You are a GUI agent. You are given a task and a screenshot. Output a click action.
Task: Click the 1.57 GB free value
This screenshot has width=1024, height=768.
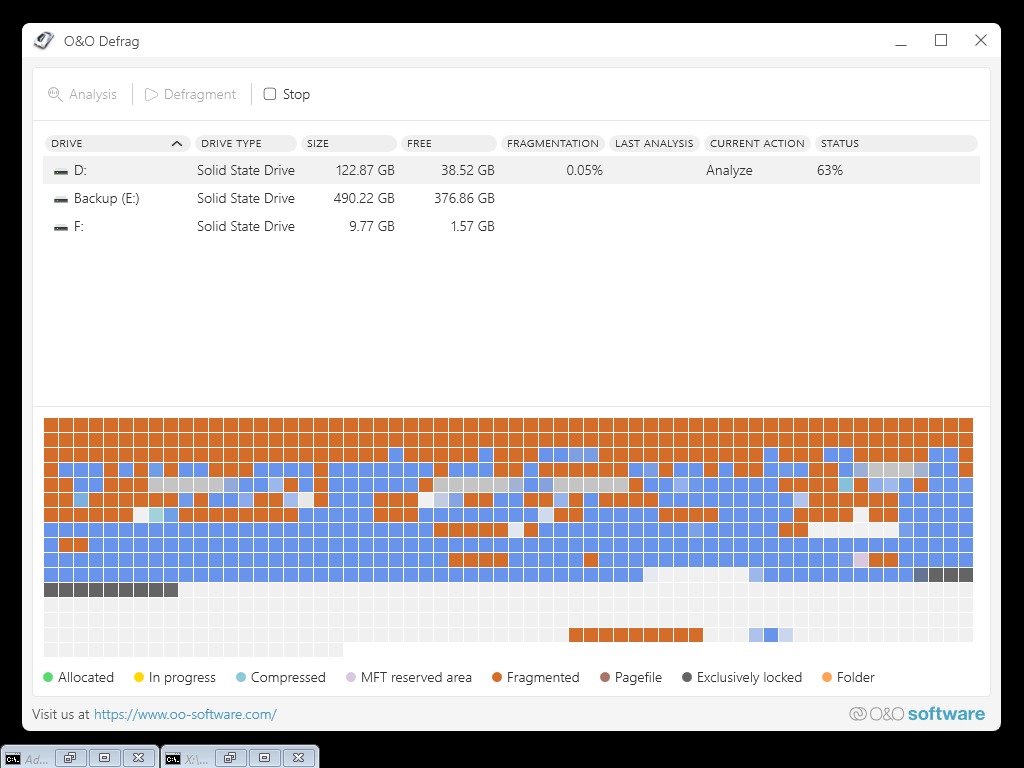point(472,227)
